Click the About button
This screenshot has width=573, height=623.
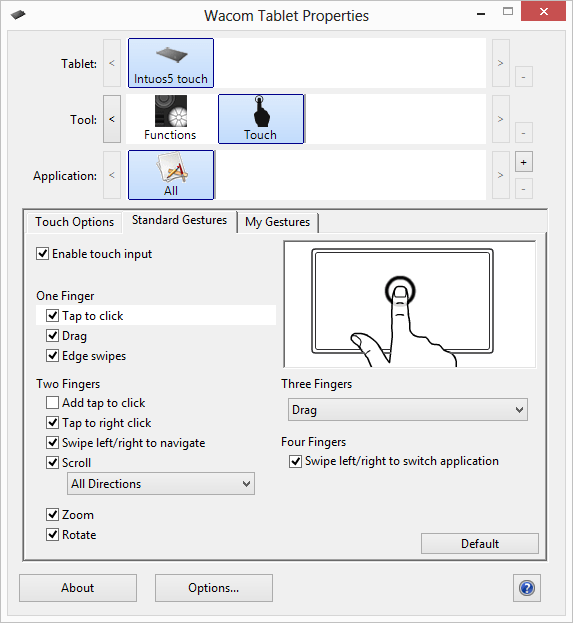click(x=78, y=588)
